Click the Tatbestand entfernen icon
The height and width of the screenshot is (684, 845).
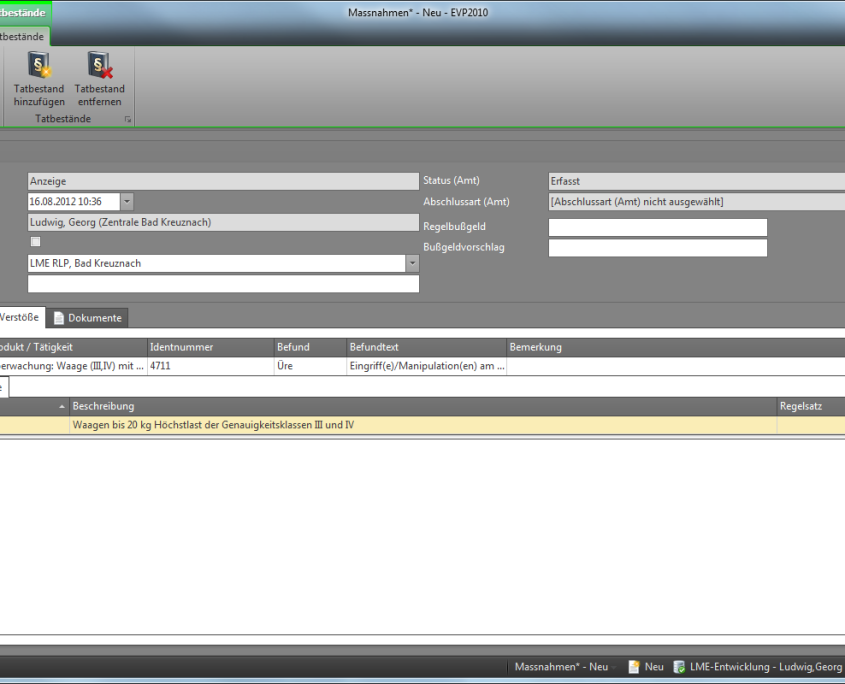click(100, 67)
